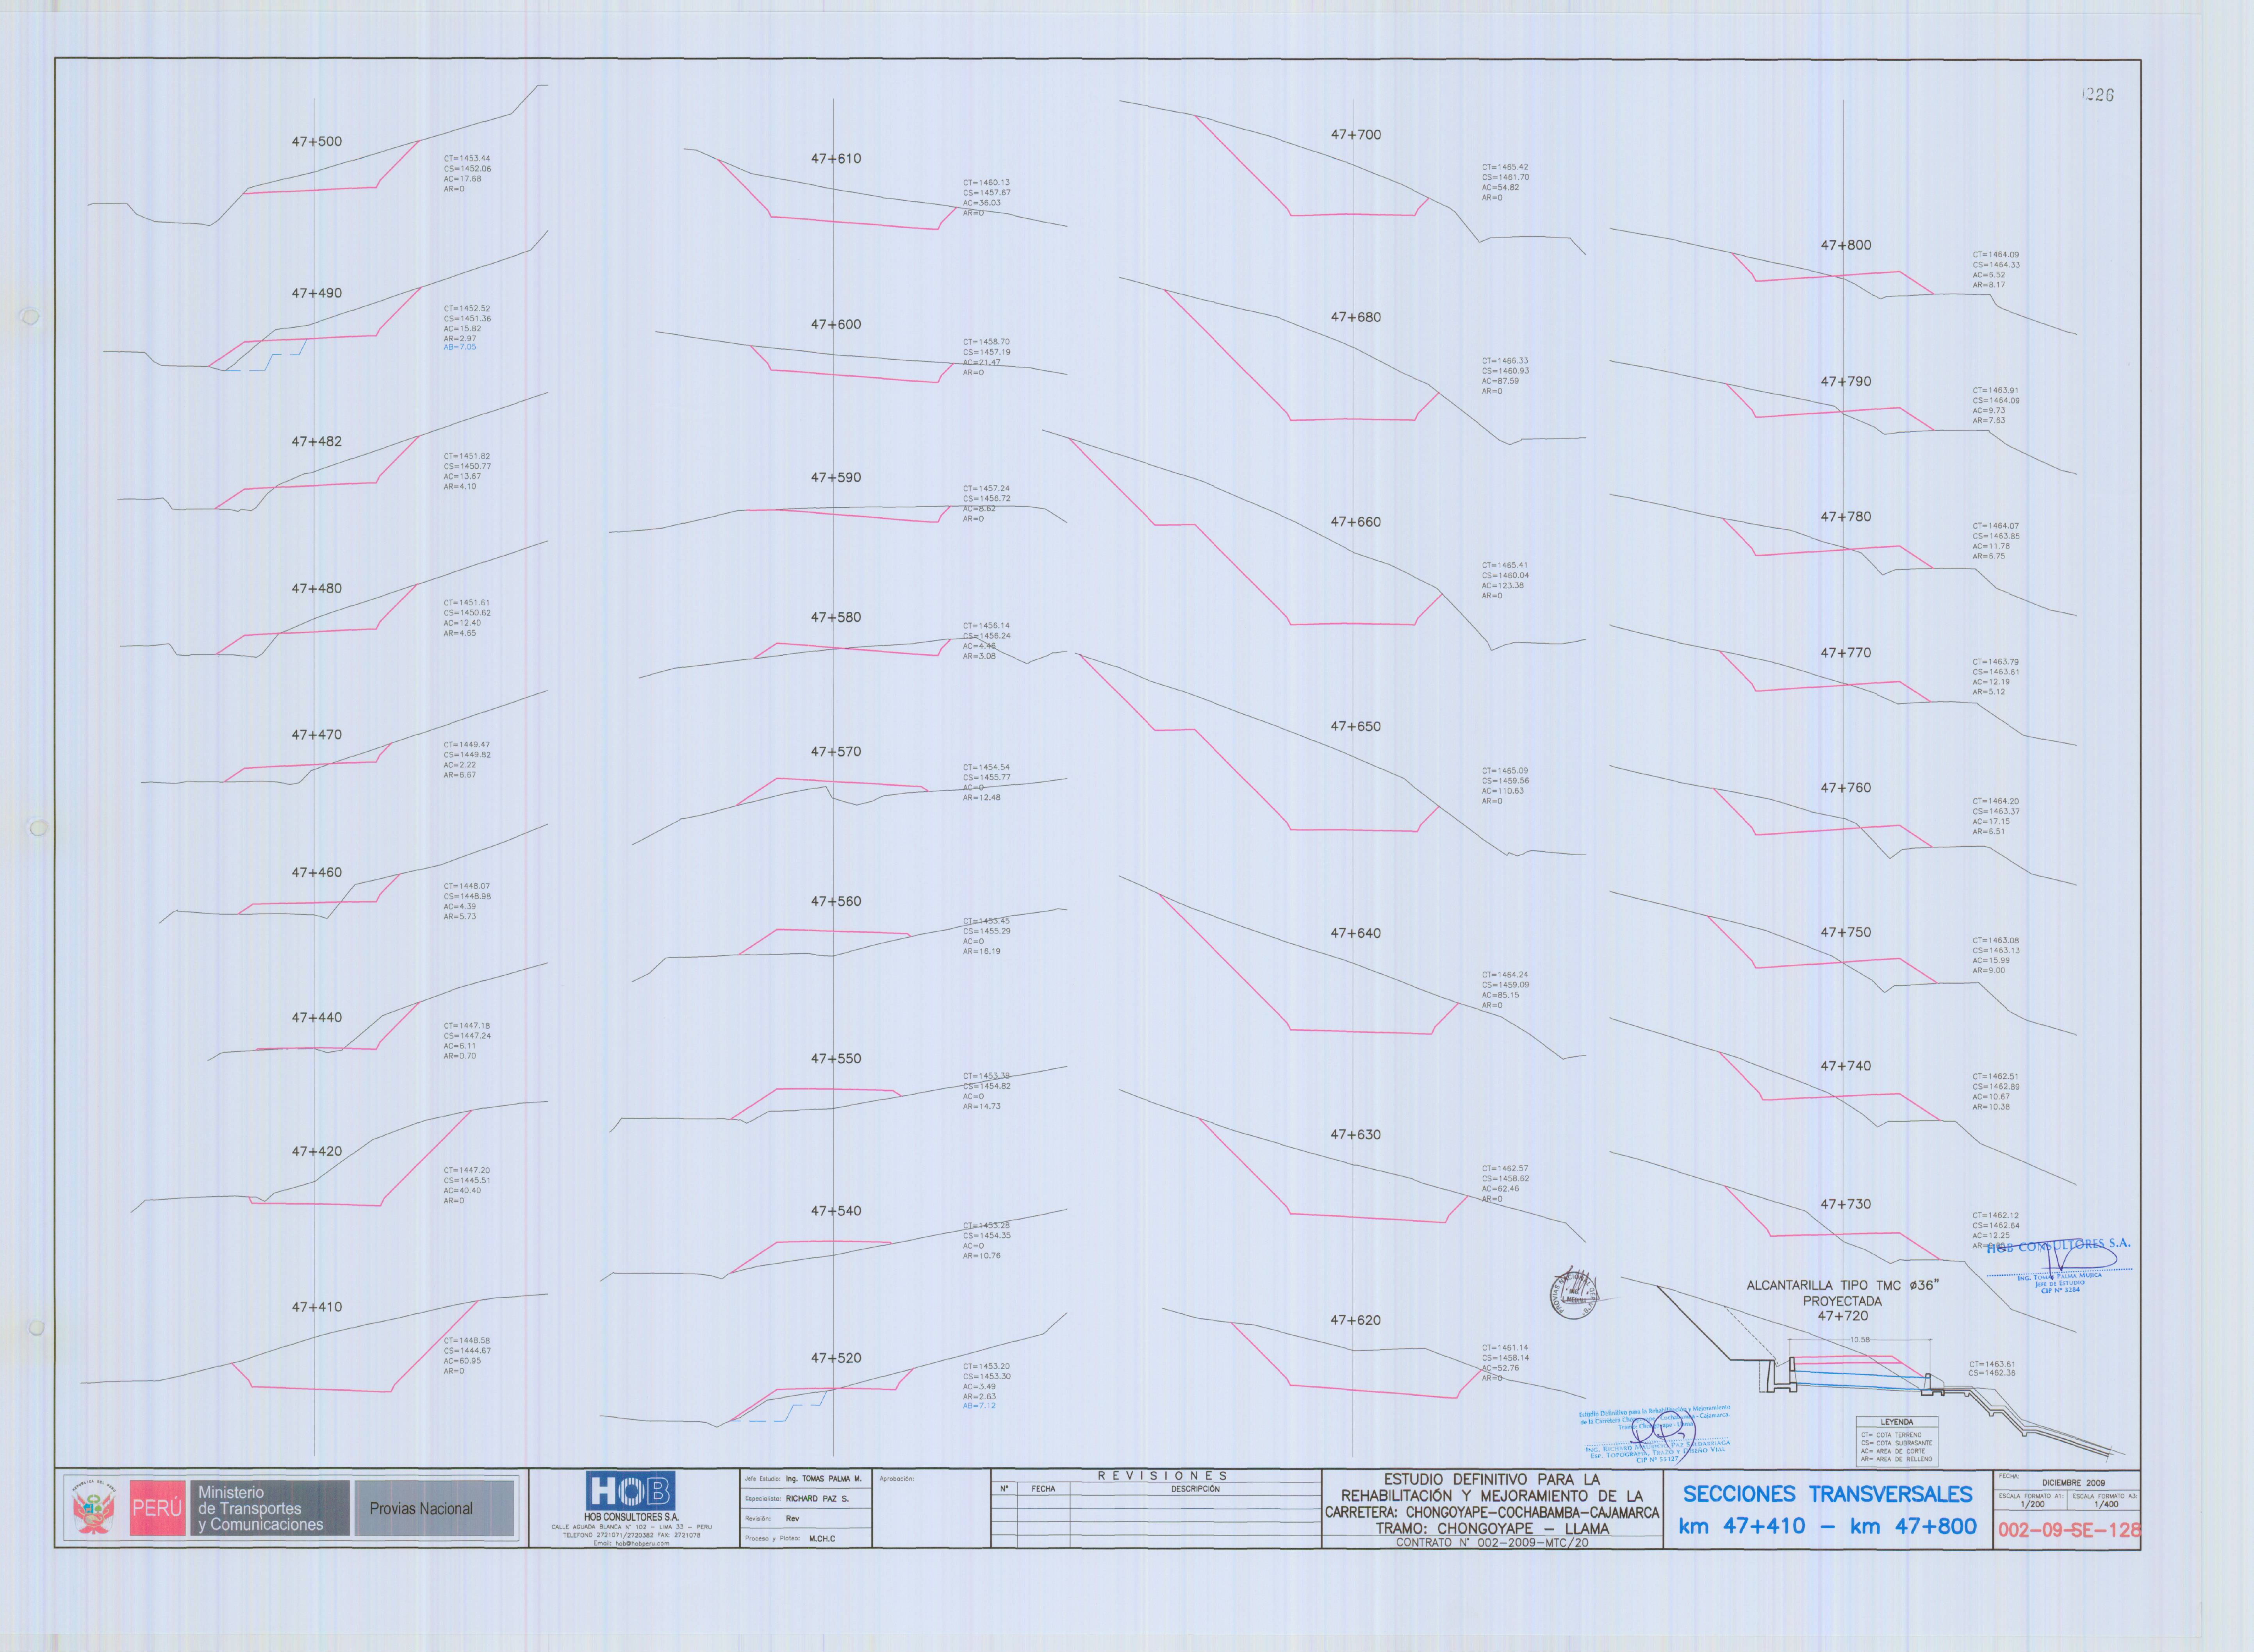Click the section label '47+640'
Screen dimensions: 2254x1652
coord(1355,933)
